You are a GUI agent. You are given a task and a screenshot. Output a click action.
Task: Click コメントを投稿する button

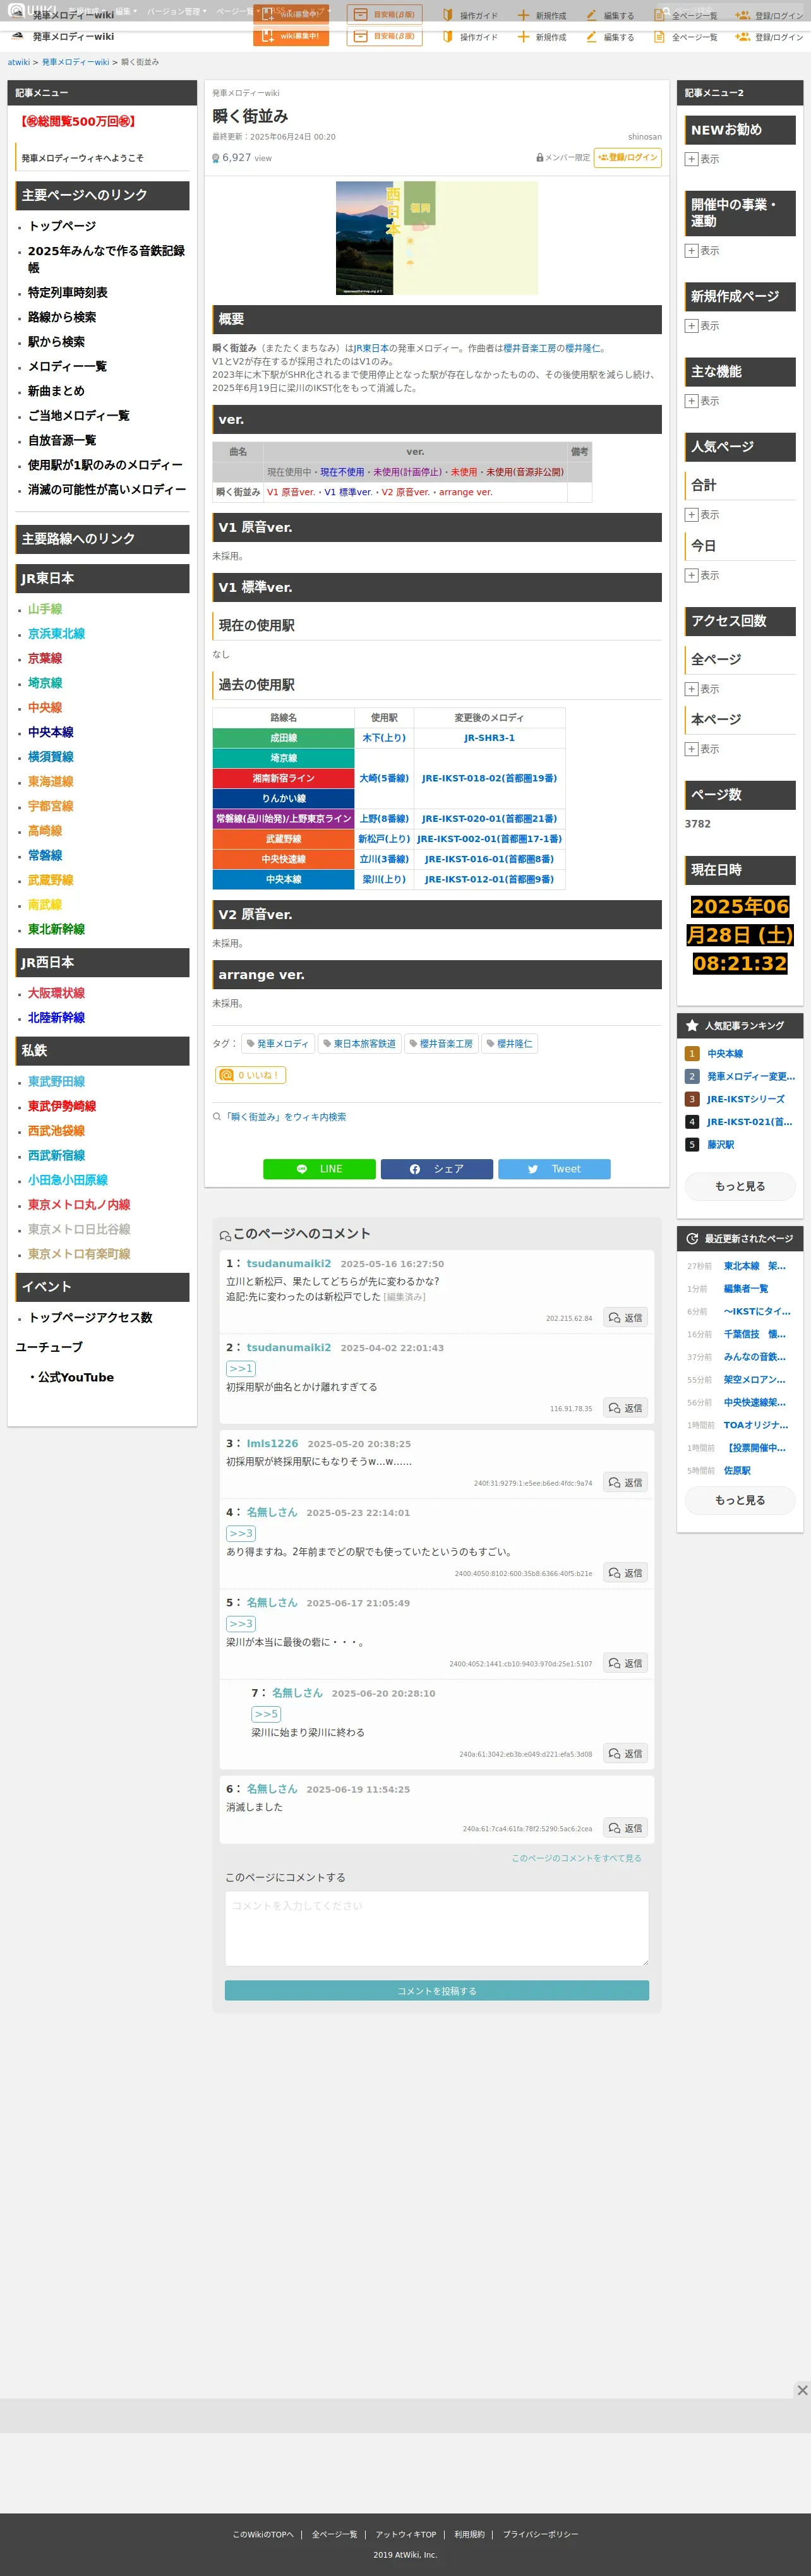tap(436, 1991)
